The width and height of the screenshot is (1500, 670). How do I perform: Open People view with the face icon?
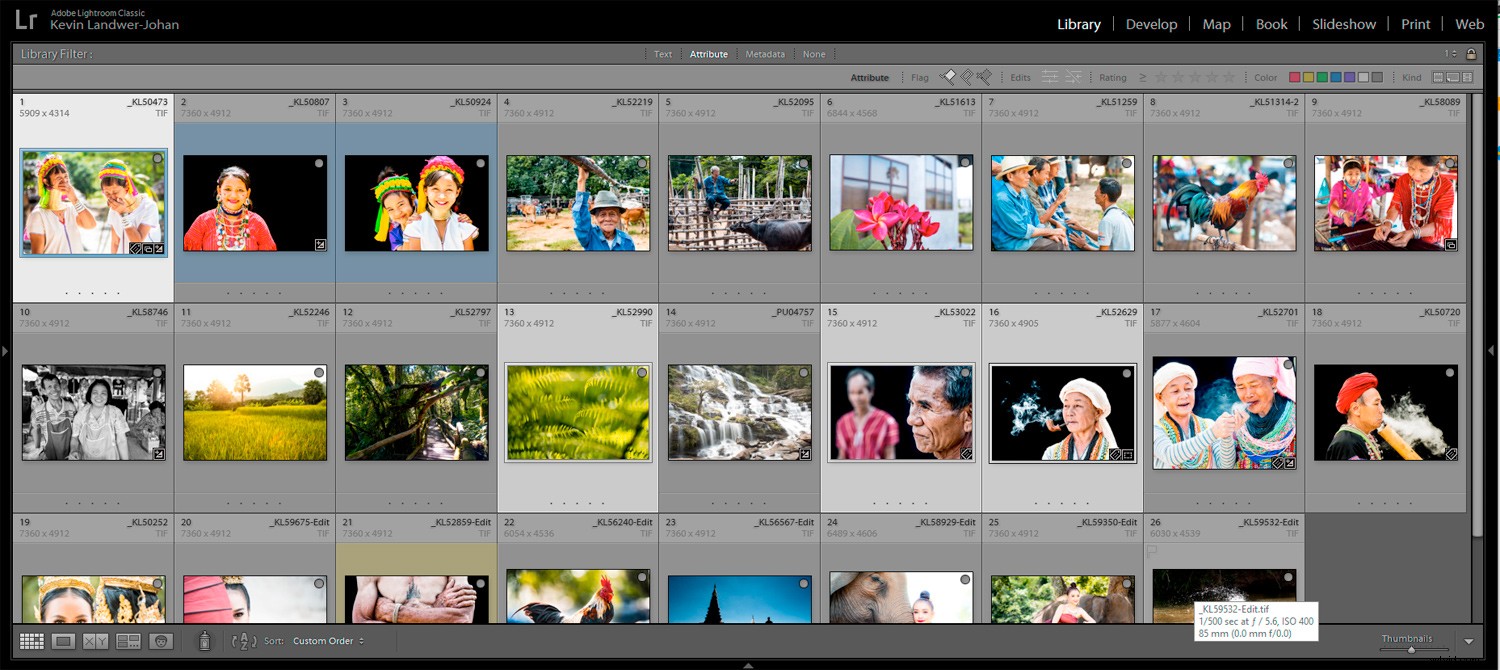[161, 640]
